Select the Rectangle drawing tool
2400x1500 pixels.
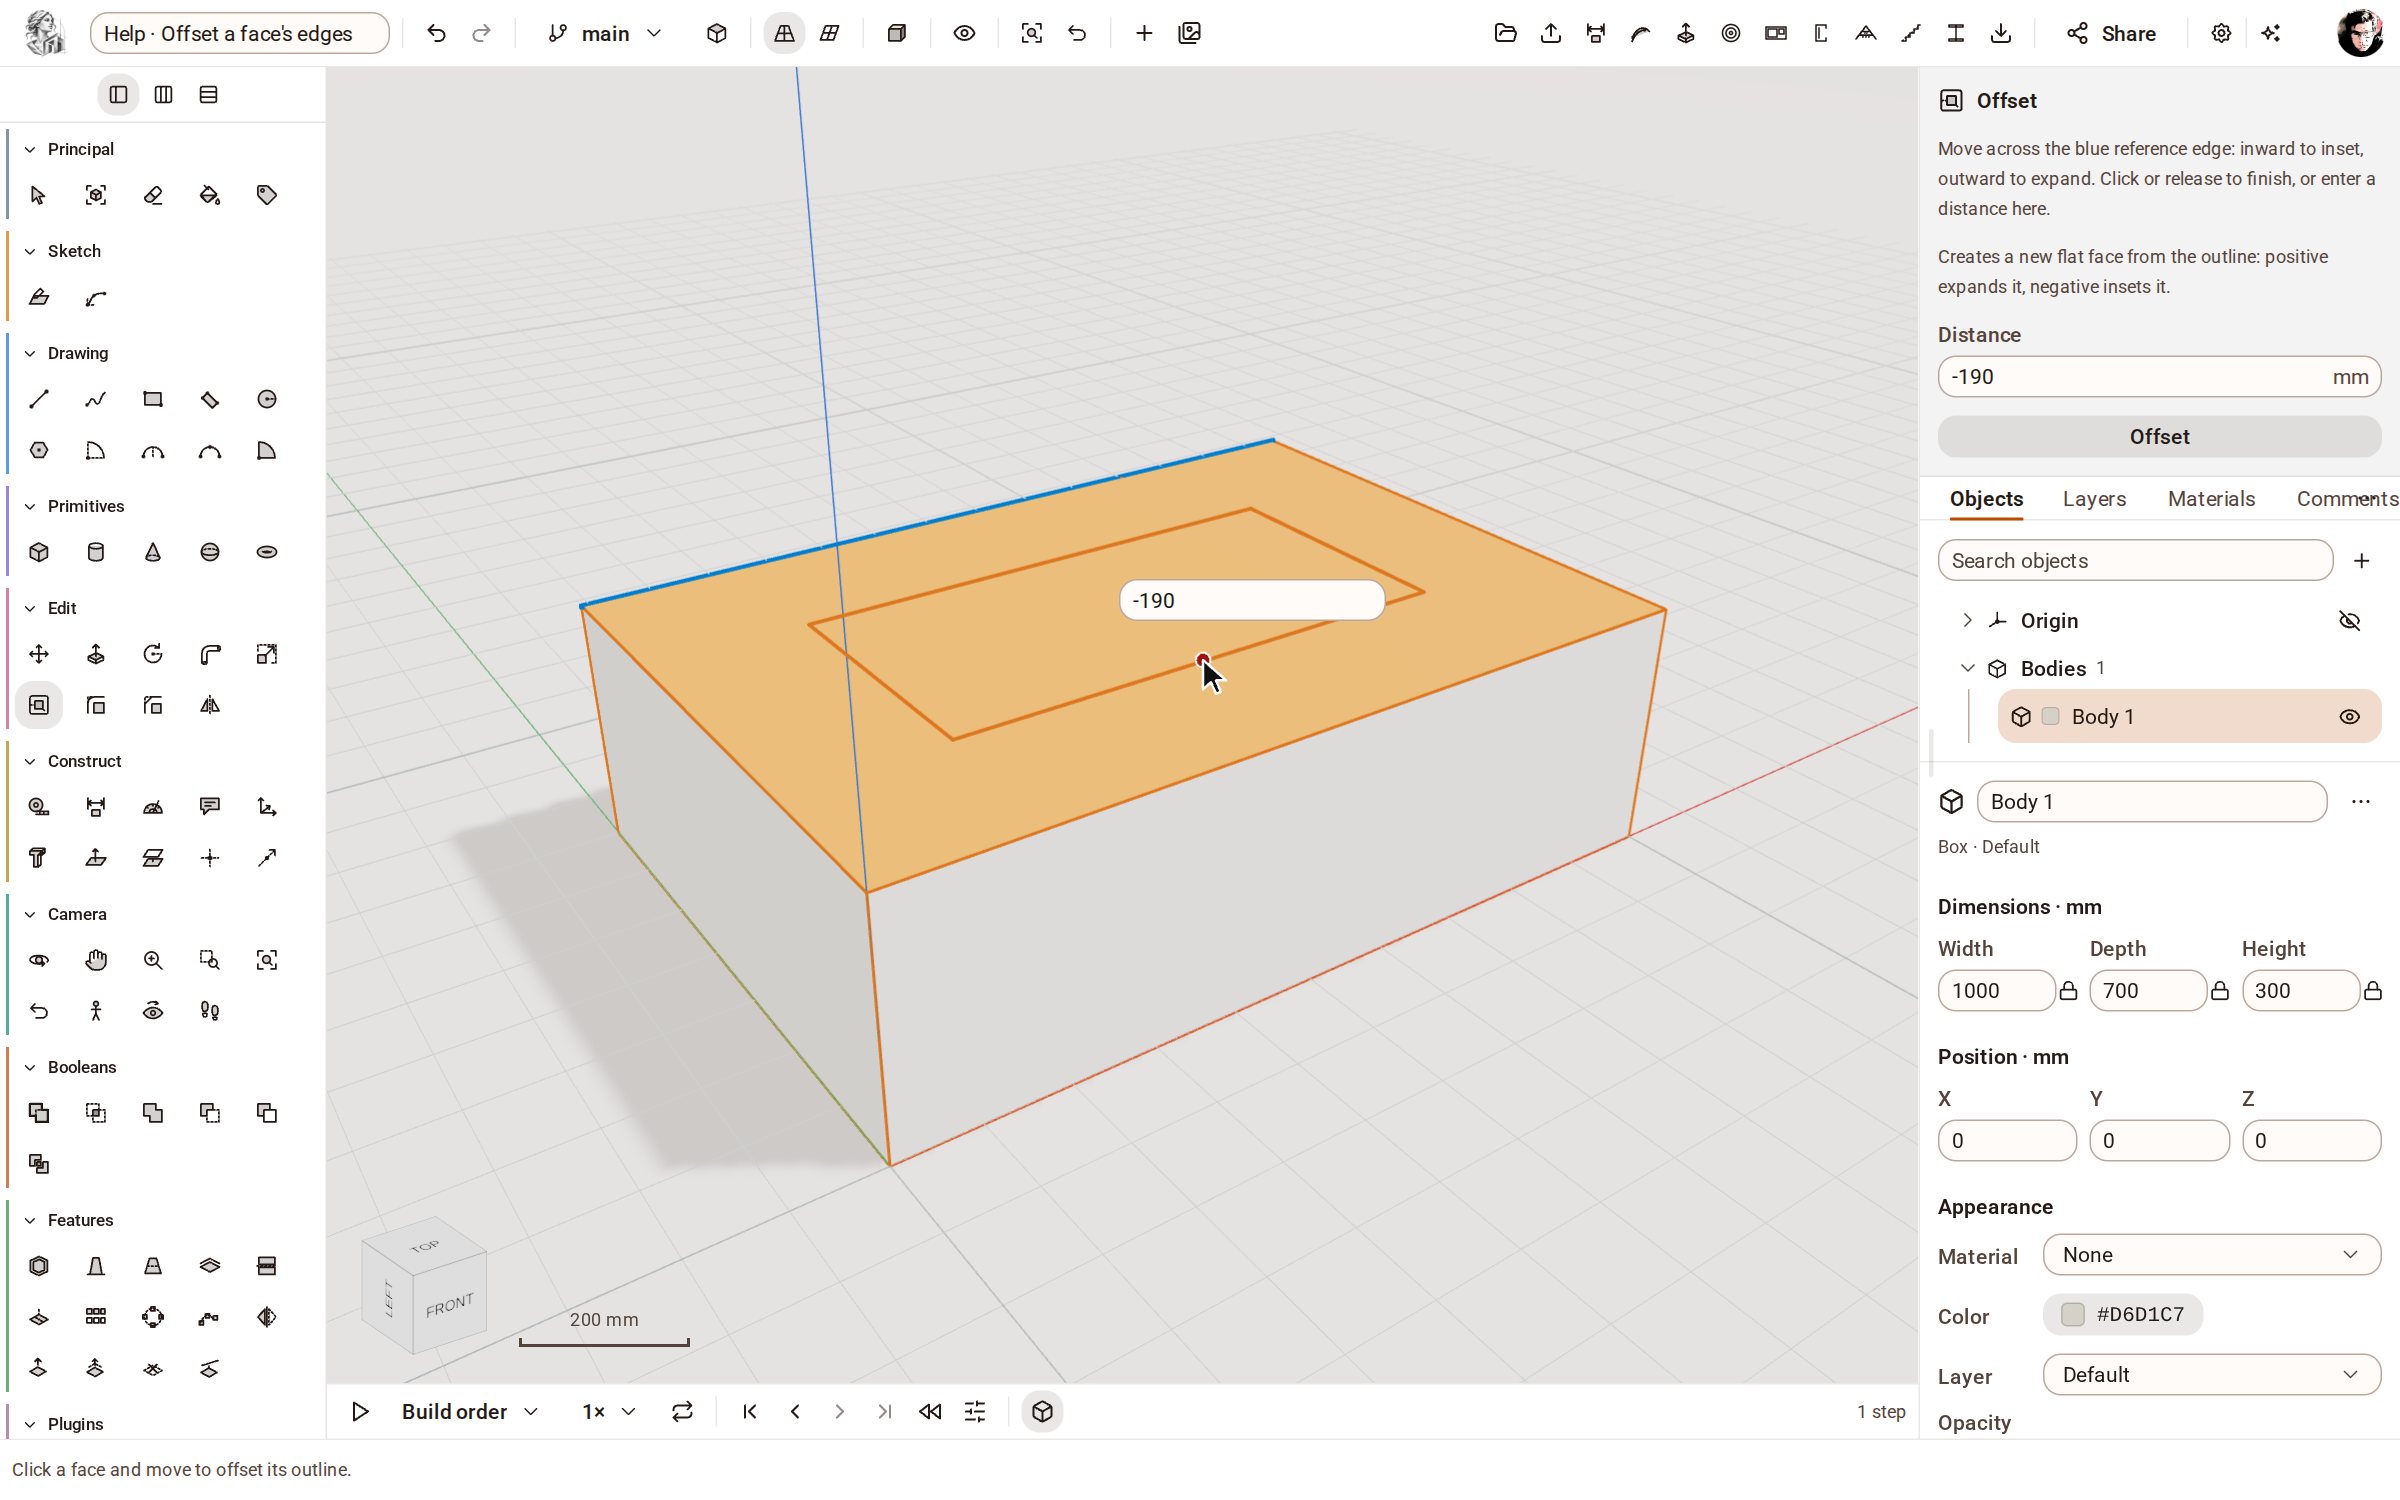153,399
